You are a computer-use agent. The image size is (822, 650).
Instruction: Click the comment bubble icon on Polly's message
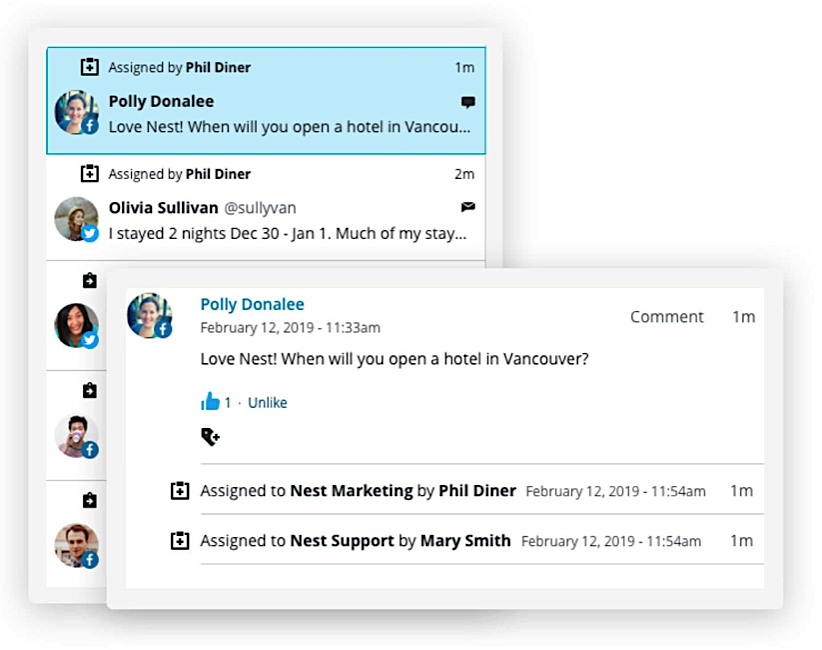pos(468,102)
